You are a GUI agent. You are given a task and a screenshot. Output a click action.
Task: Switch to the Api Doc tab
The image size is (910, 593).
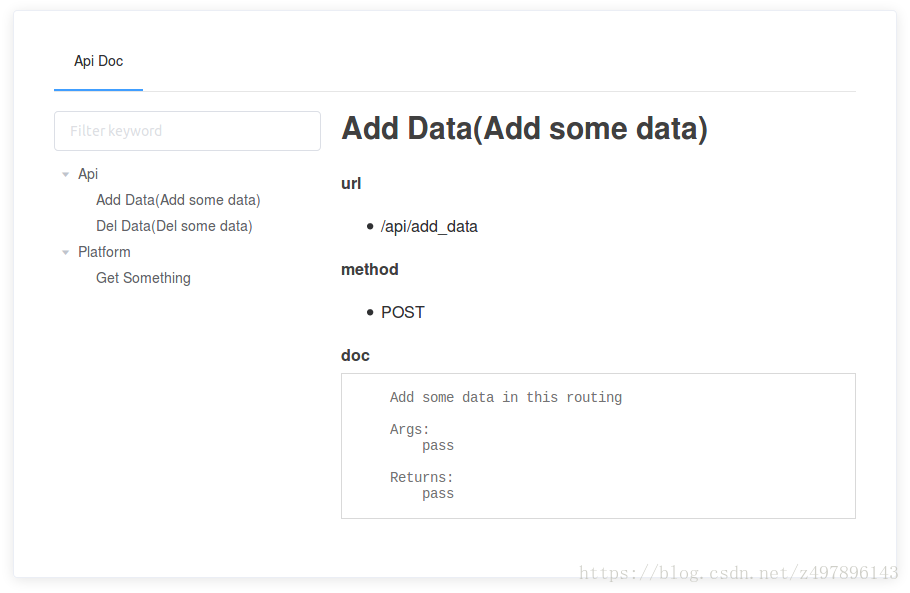tap(99, 61)
